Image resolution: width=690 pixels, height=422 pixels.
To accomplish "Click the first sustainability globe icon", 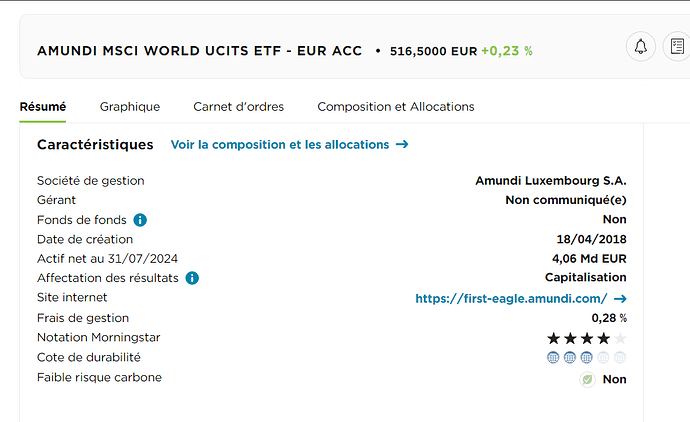I will tap(553, 358).
